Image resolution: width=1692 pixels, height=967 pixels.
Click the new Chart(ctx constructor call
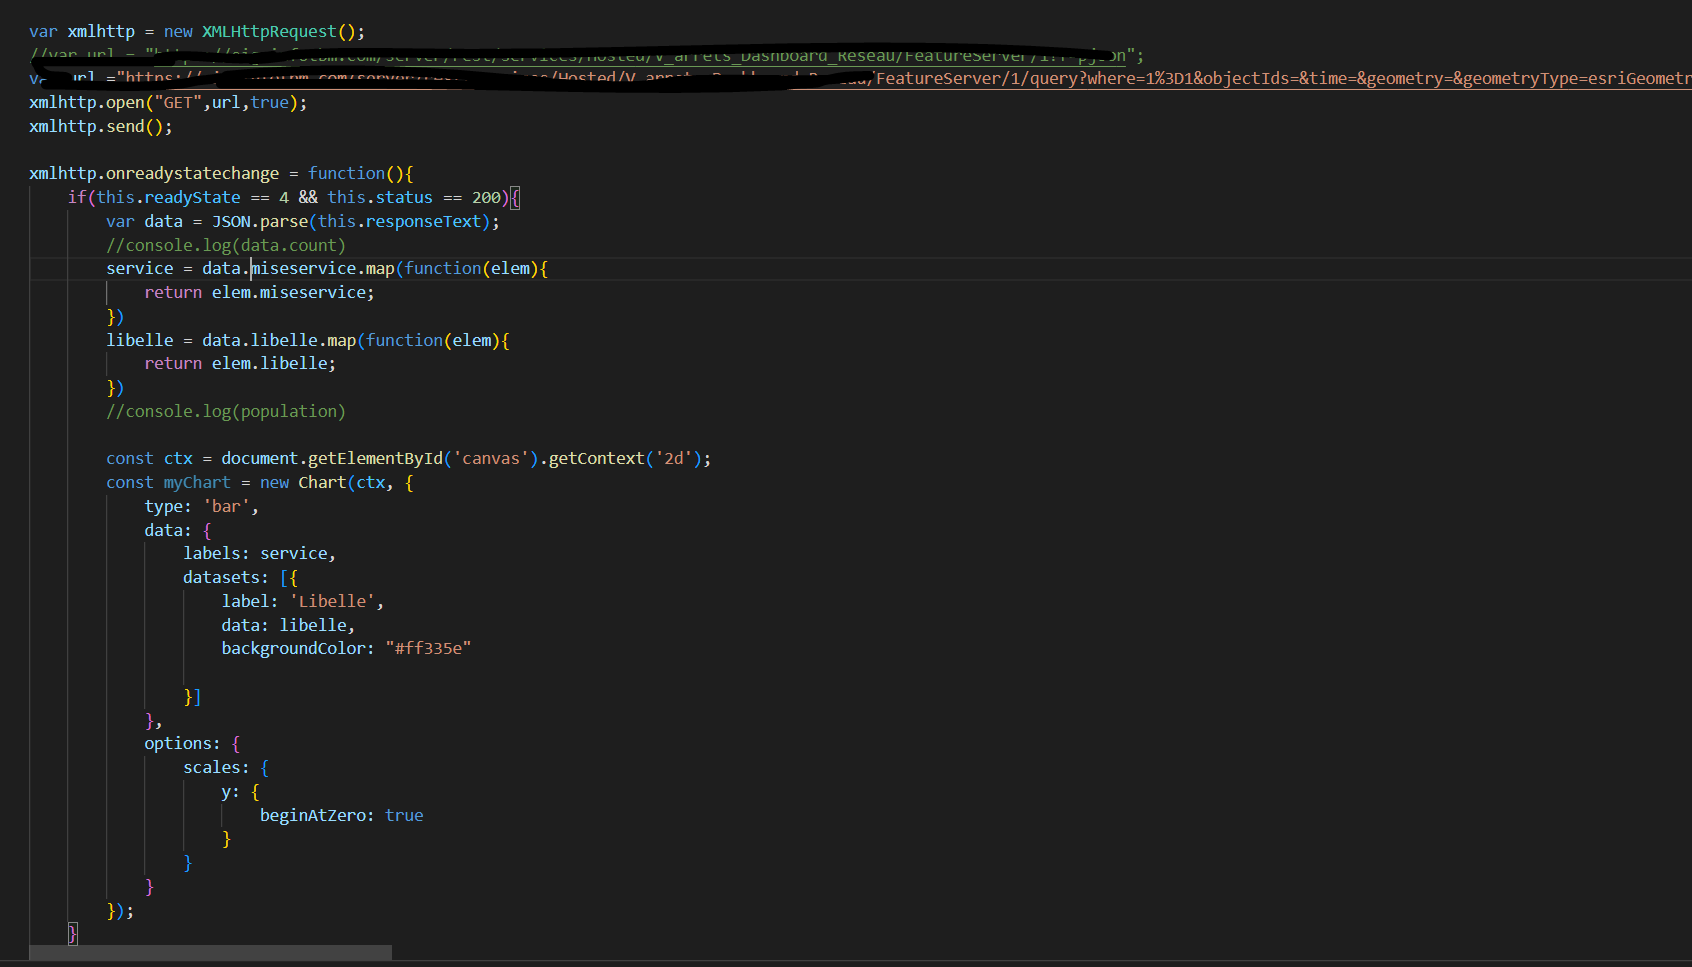(330, 482)
